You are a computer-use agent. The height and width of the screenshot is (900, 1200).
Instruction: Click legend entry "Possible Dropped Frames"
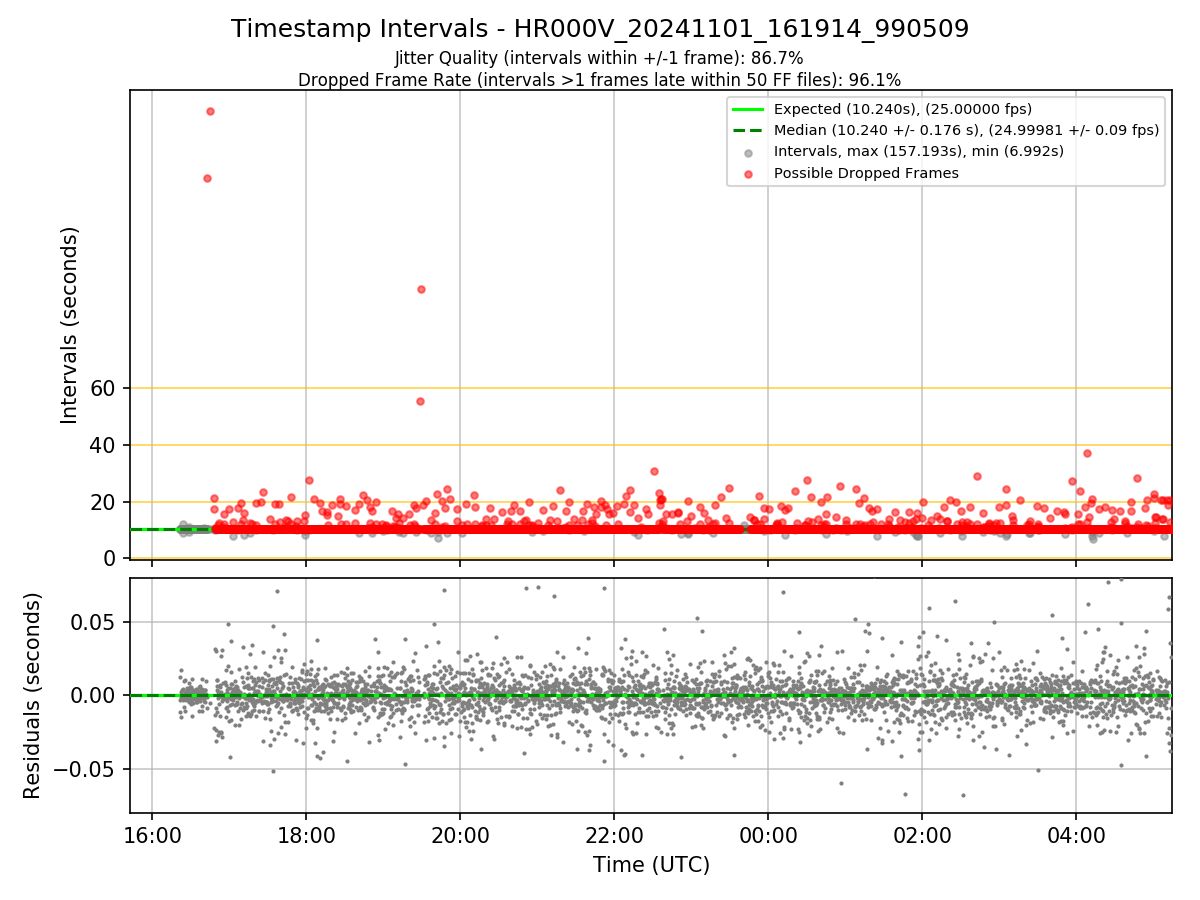click(866, 173)
